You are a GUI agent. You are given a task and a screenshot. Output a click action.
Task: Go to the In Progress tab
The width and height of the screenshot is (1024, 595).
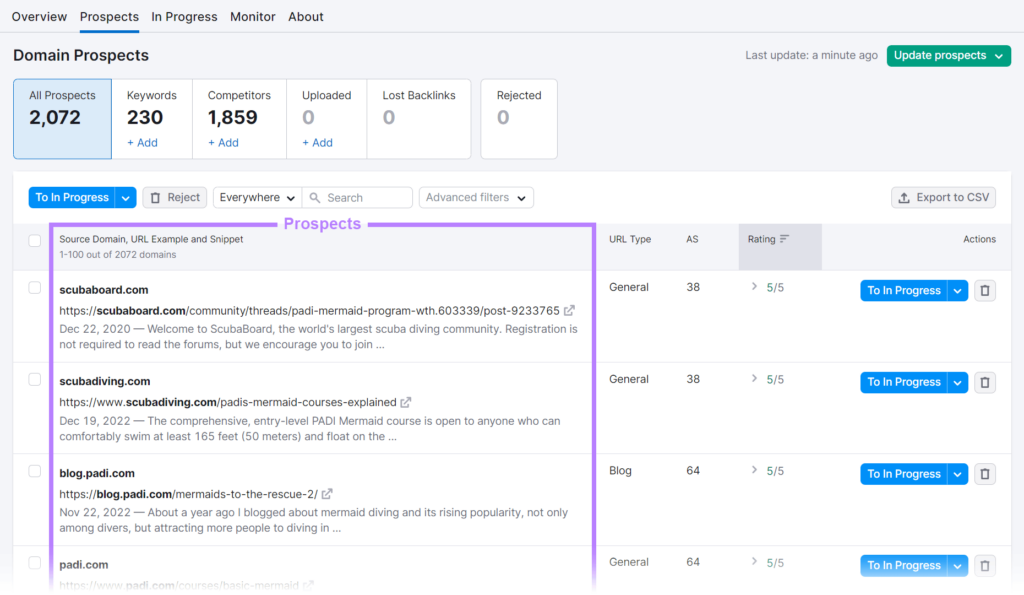[184, 16]
